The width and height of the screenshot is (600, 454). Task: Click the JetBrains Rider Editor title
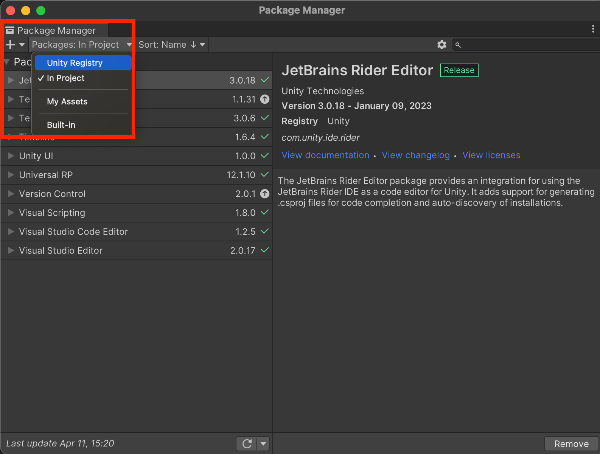point(357,70)
